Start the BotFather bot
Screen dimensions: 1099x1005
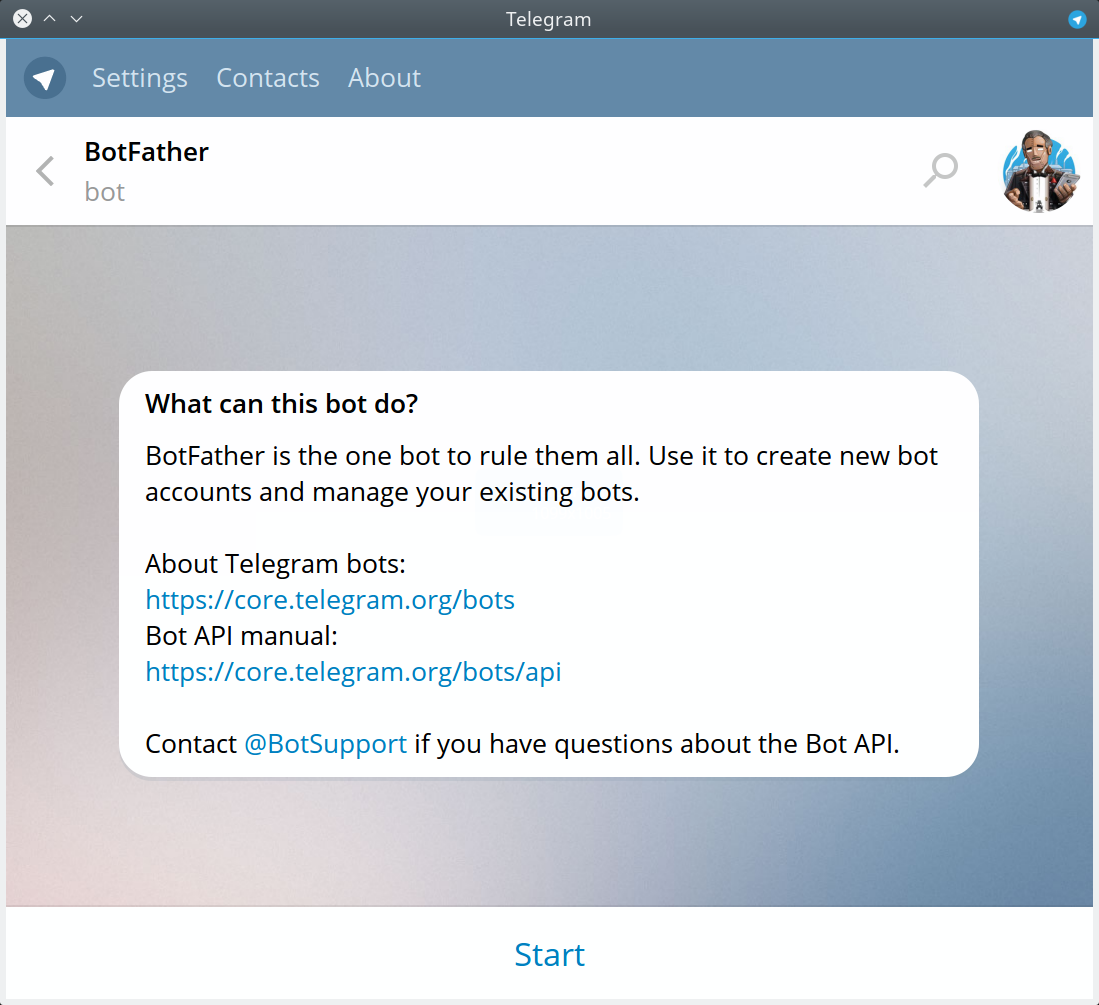tap(550, 955)
